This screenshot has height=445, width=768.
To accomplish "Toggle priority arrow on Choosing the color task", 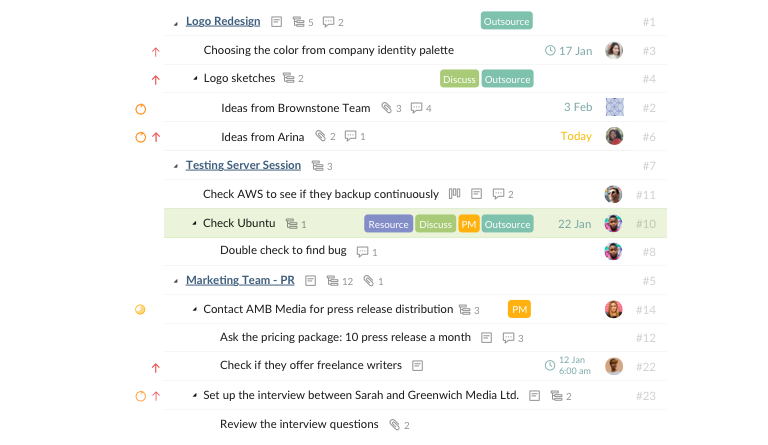I will [155, 51].
